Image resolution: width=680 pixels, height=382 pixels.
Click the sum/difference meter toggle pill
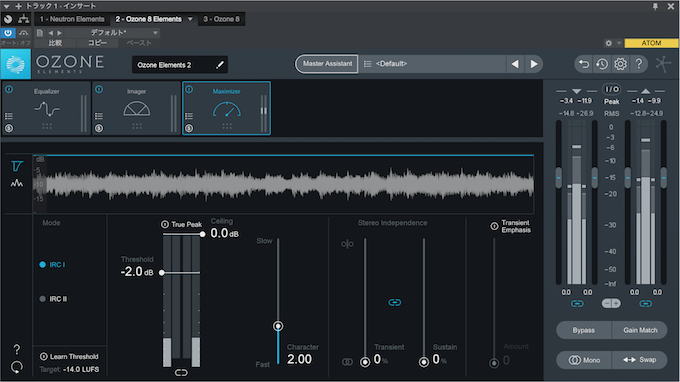[x=611, y=304]
